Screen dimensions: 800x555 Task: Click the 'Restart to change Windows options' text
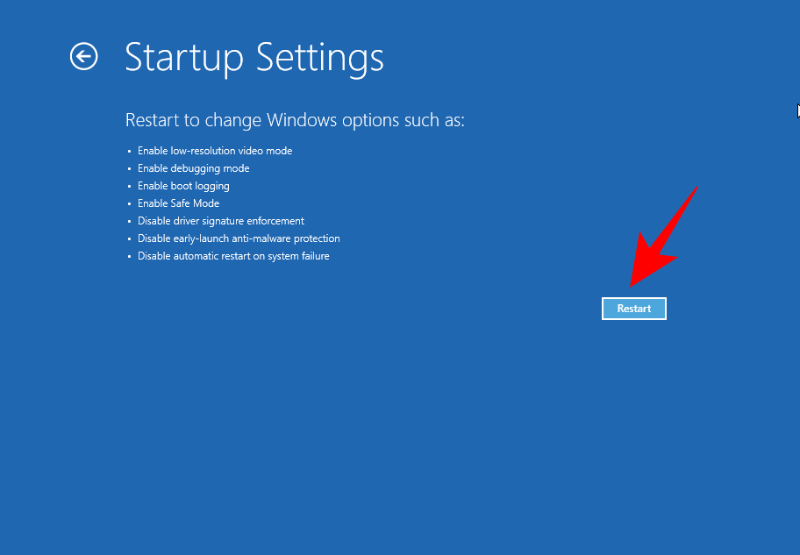pyautogui.click(x=295, y=120)
